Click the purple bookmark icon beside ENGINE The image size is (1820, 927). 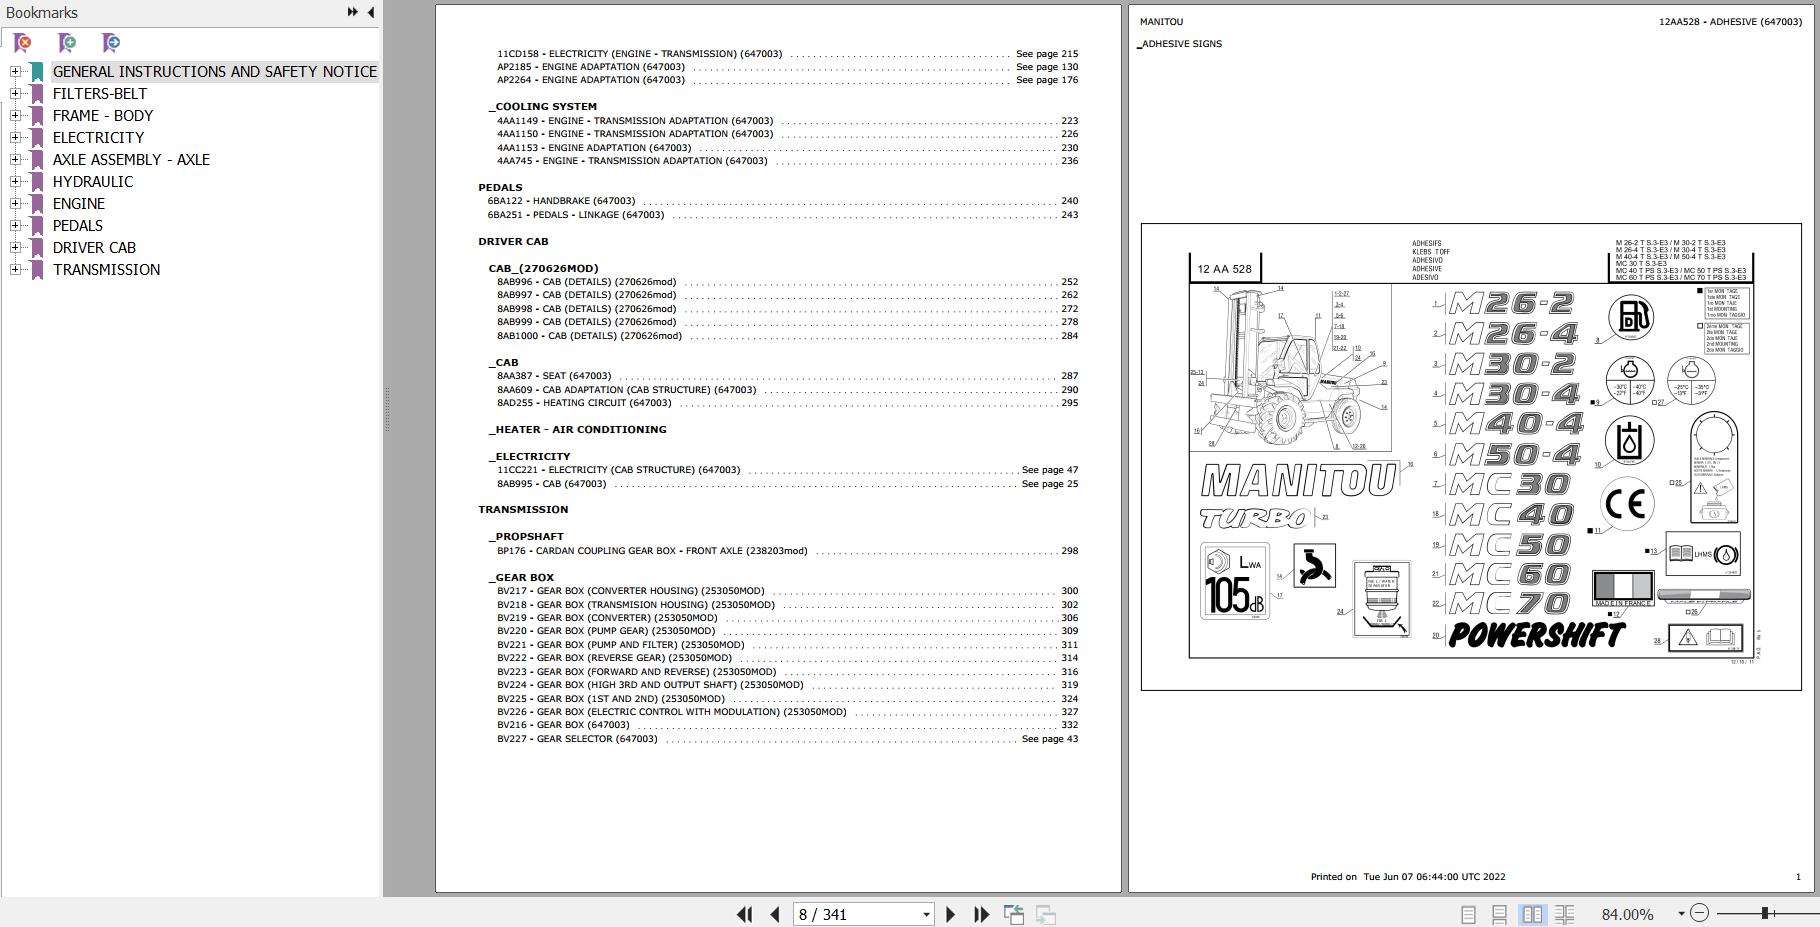coord(37,204)
